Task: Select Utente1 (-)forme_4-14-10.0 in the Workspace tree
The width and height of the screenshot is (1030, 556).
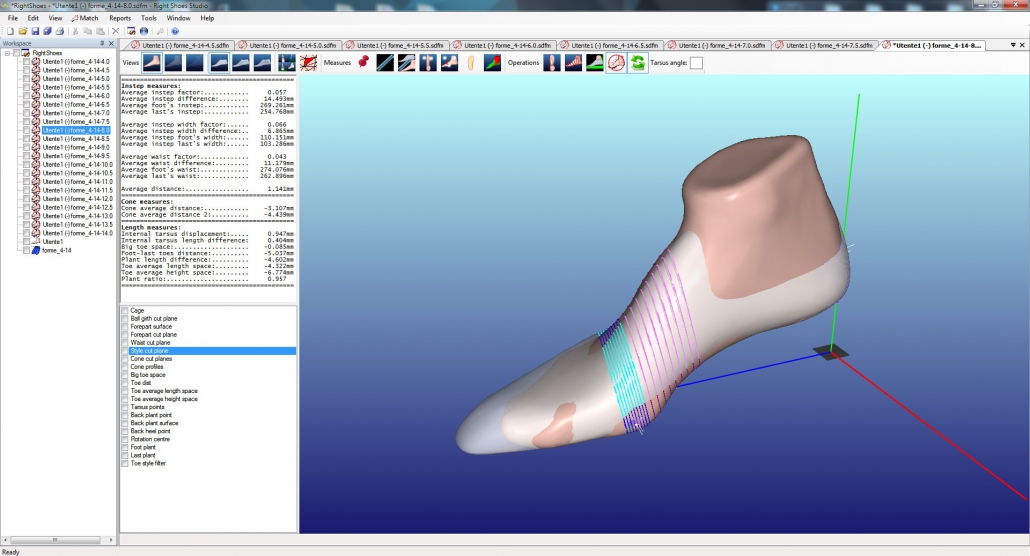Action: coord(77,164)
